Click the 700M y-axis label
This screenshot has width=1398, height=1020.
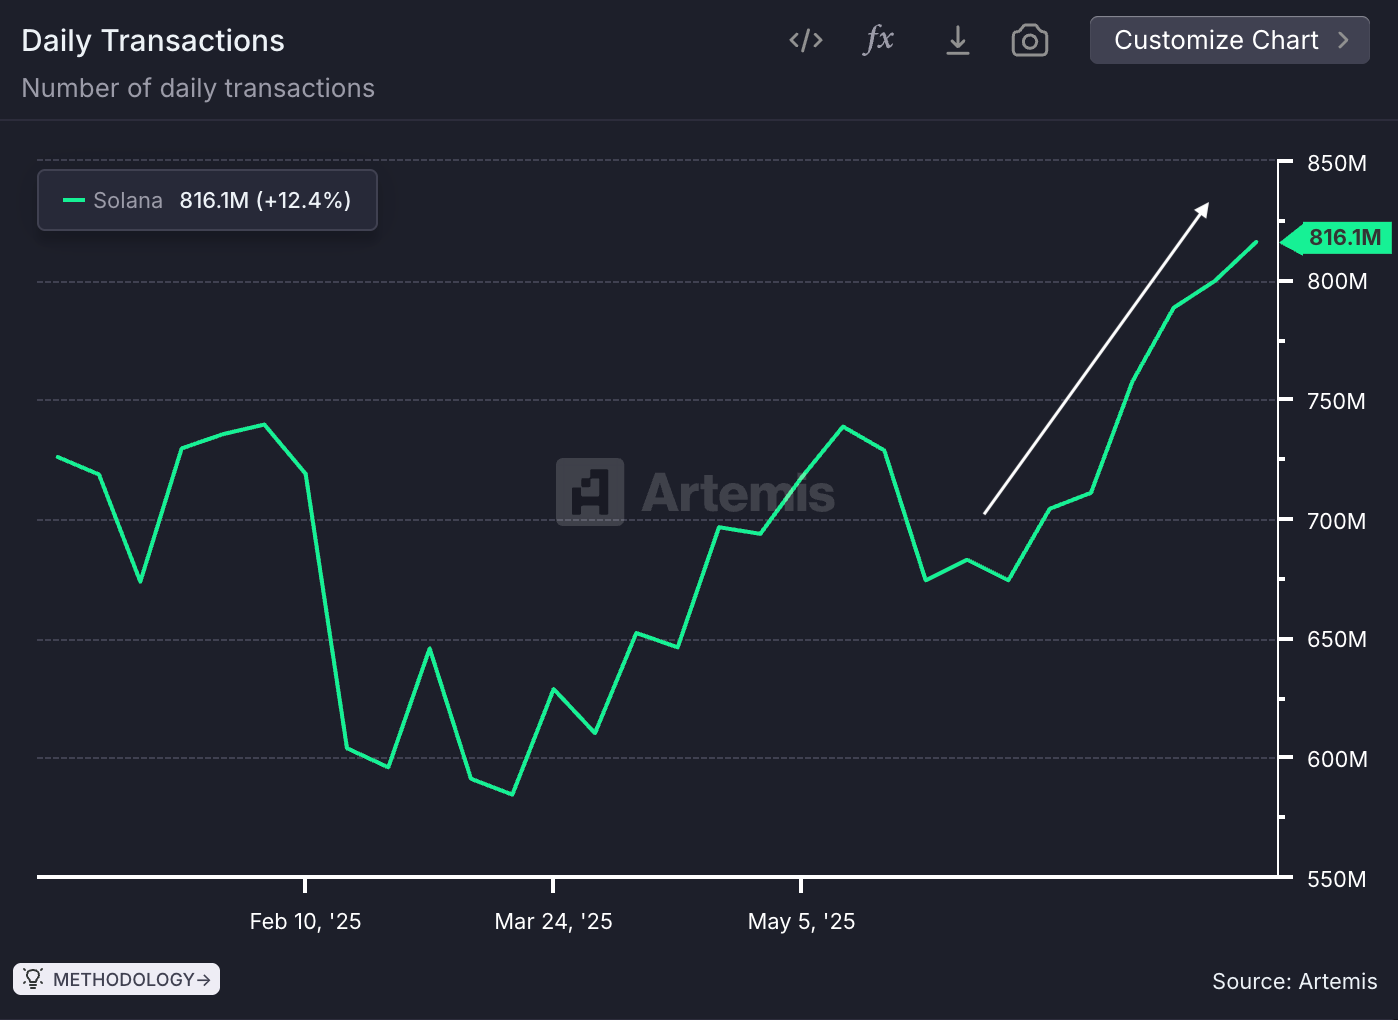[x=1337, y=521]
